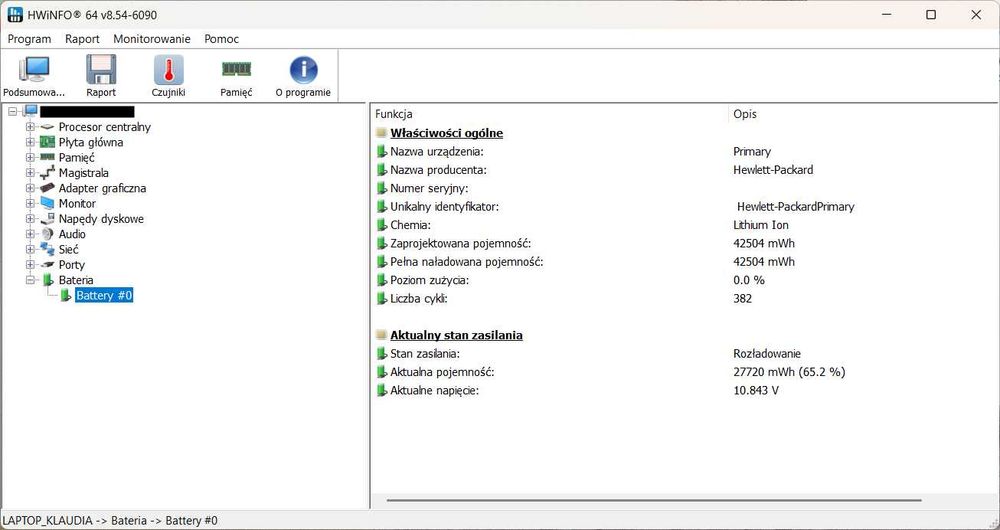The image size is (1000, 530).
Task: Click the Raport floppy disk toolbar icon
Action: (101, 69)
